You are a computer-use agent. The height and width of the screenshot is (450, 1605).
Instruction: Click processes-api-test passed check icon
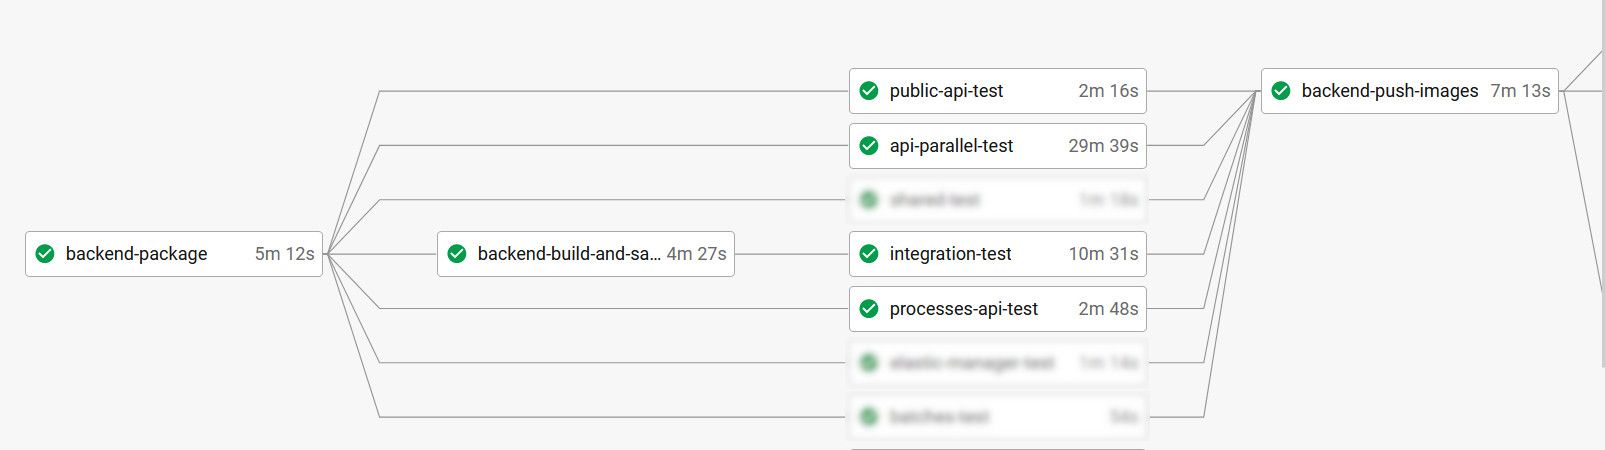[x=869, y=309]
